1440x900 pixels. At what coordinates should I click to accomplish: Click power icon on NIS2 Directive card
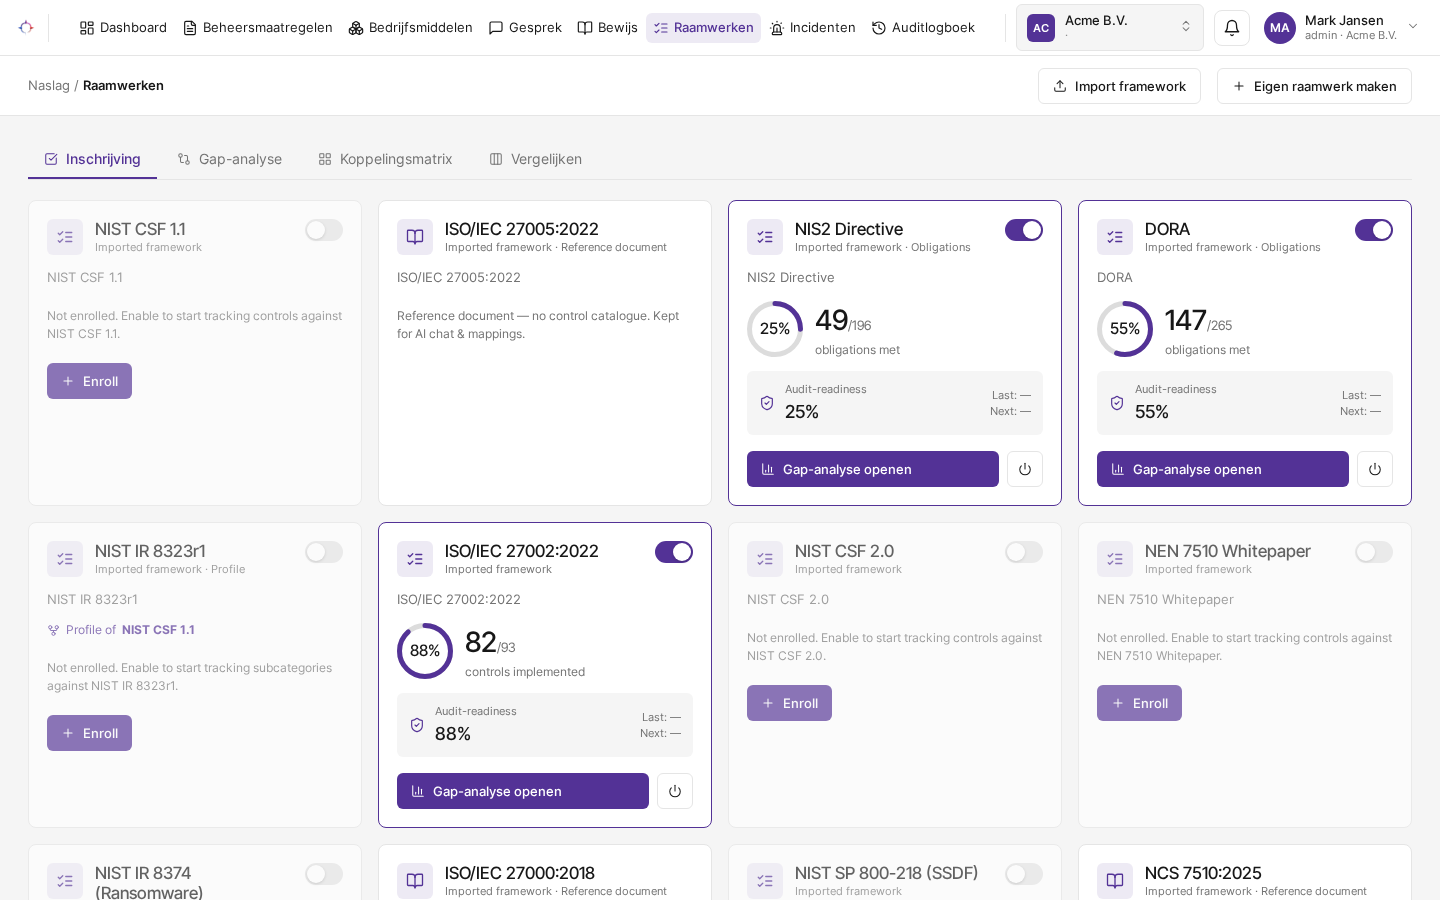tap(1025, 469)
